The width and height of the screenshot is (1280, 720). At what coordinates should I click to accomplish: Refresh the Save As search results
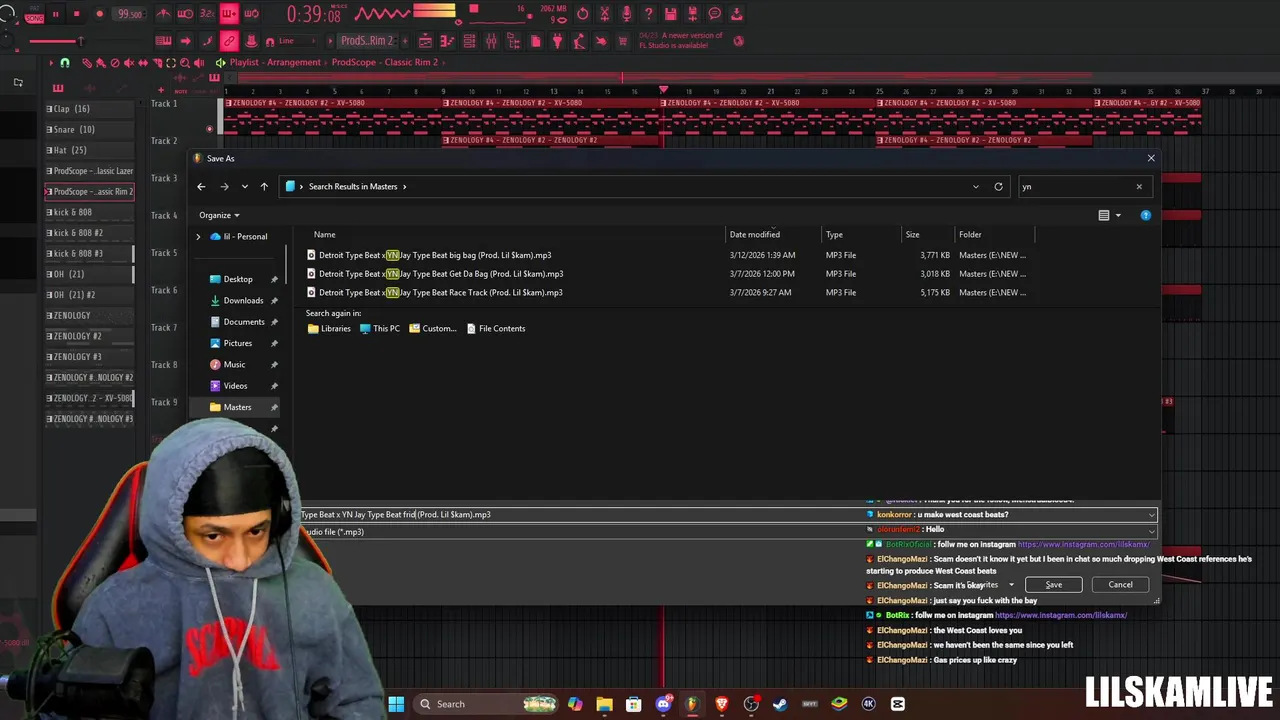click(x=998, y=186)
